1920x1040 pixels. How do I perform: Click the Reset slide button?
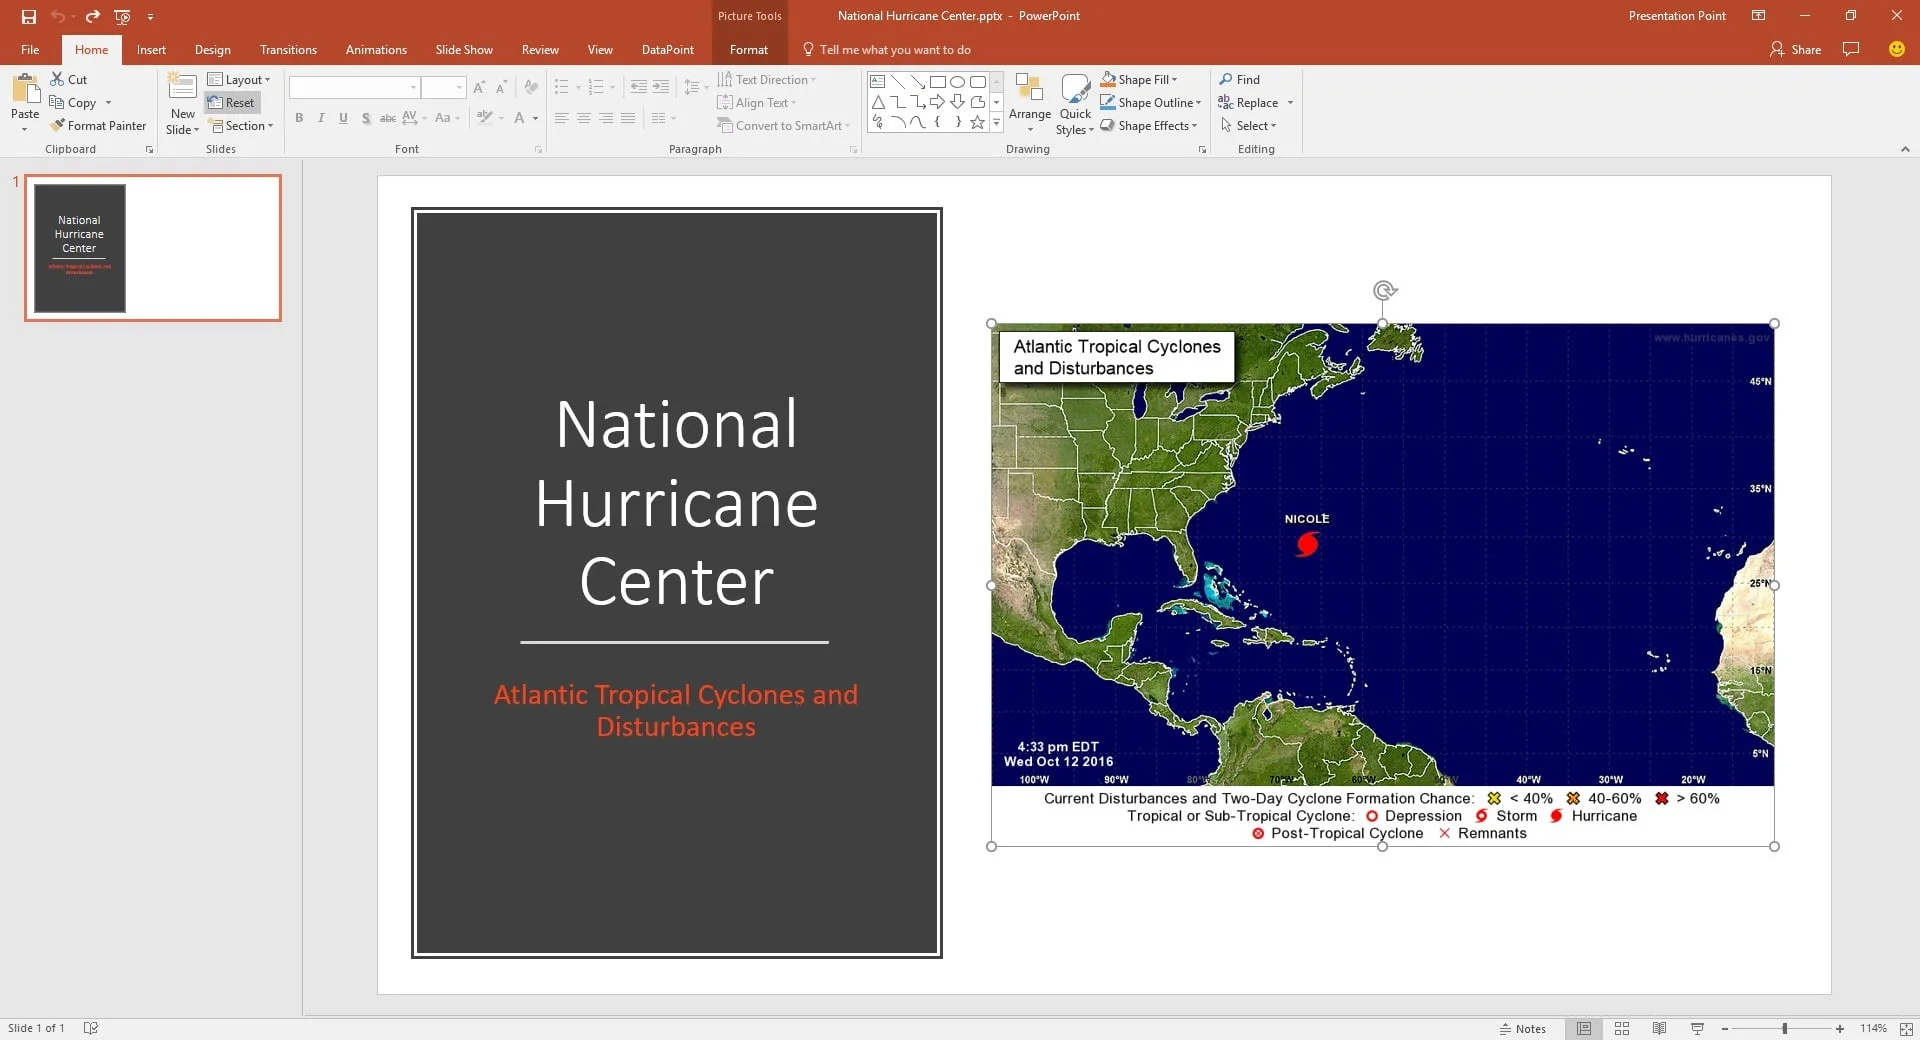tap(232, 102)
